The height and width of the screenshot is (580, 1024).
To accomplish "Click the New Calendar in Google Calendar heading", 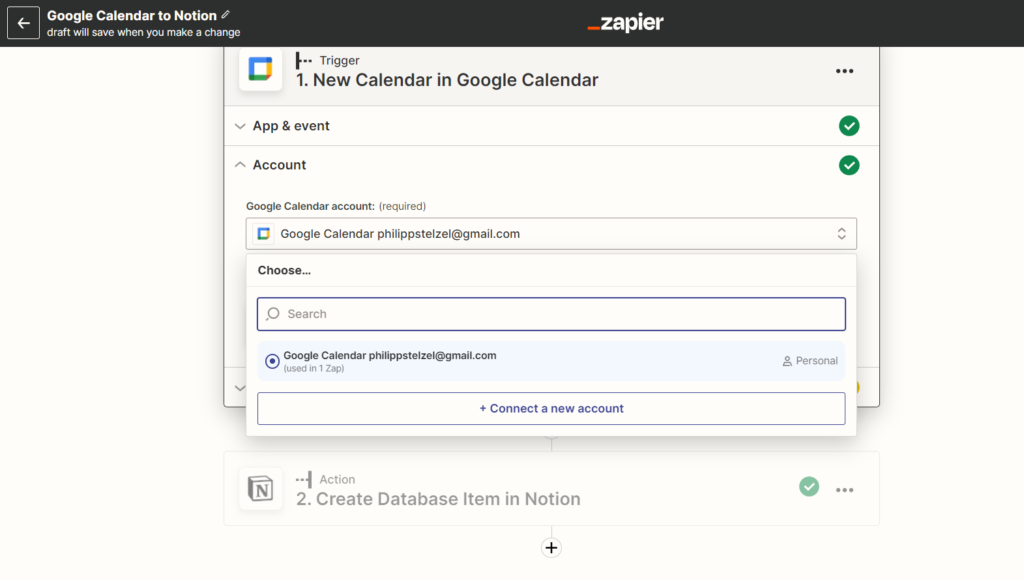I will 447,80.
